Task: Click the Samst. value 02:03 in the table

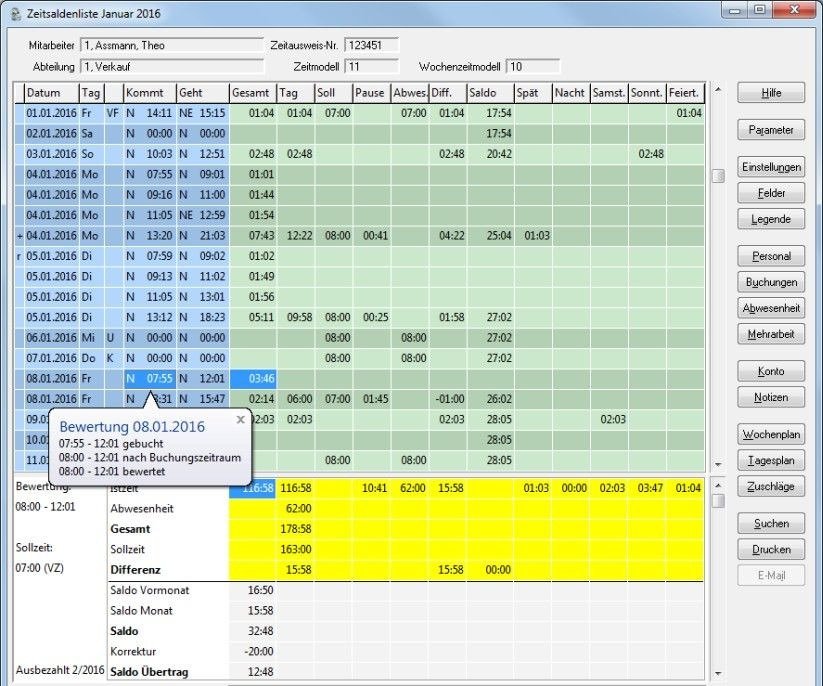Action: point(613,419)
